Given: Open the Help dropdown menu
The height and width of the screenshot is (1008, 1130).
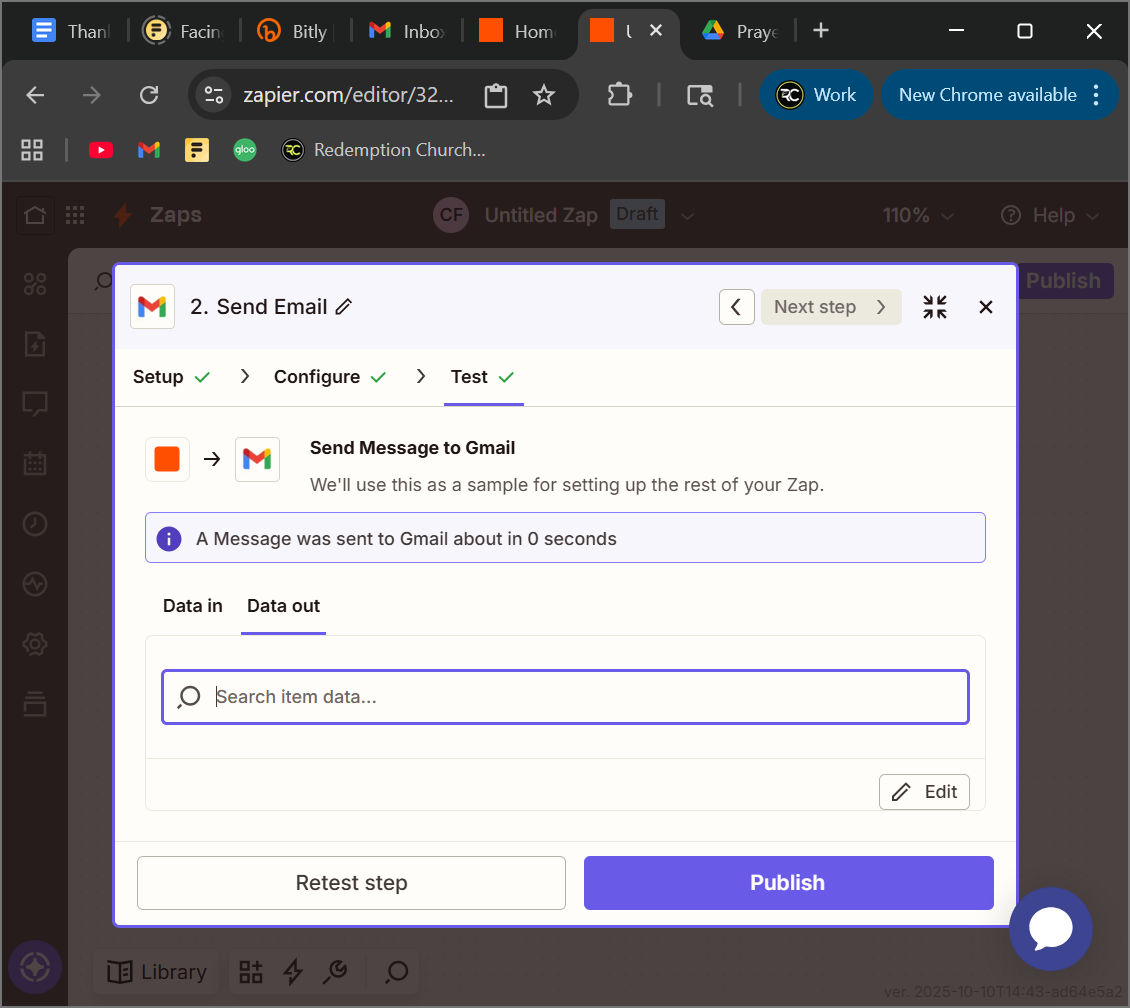Looking at the screenshot, I should (1050, 216).
